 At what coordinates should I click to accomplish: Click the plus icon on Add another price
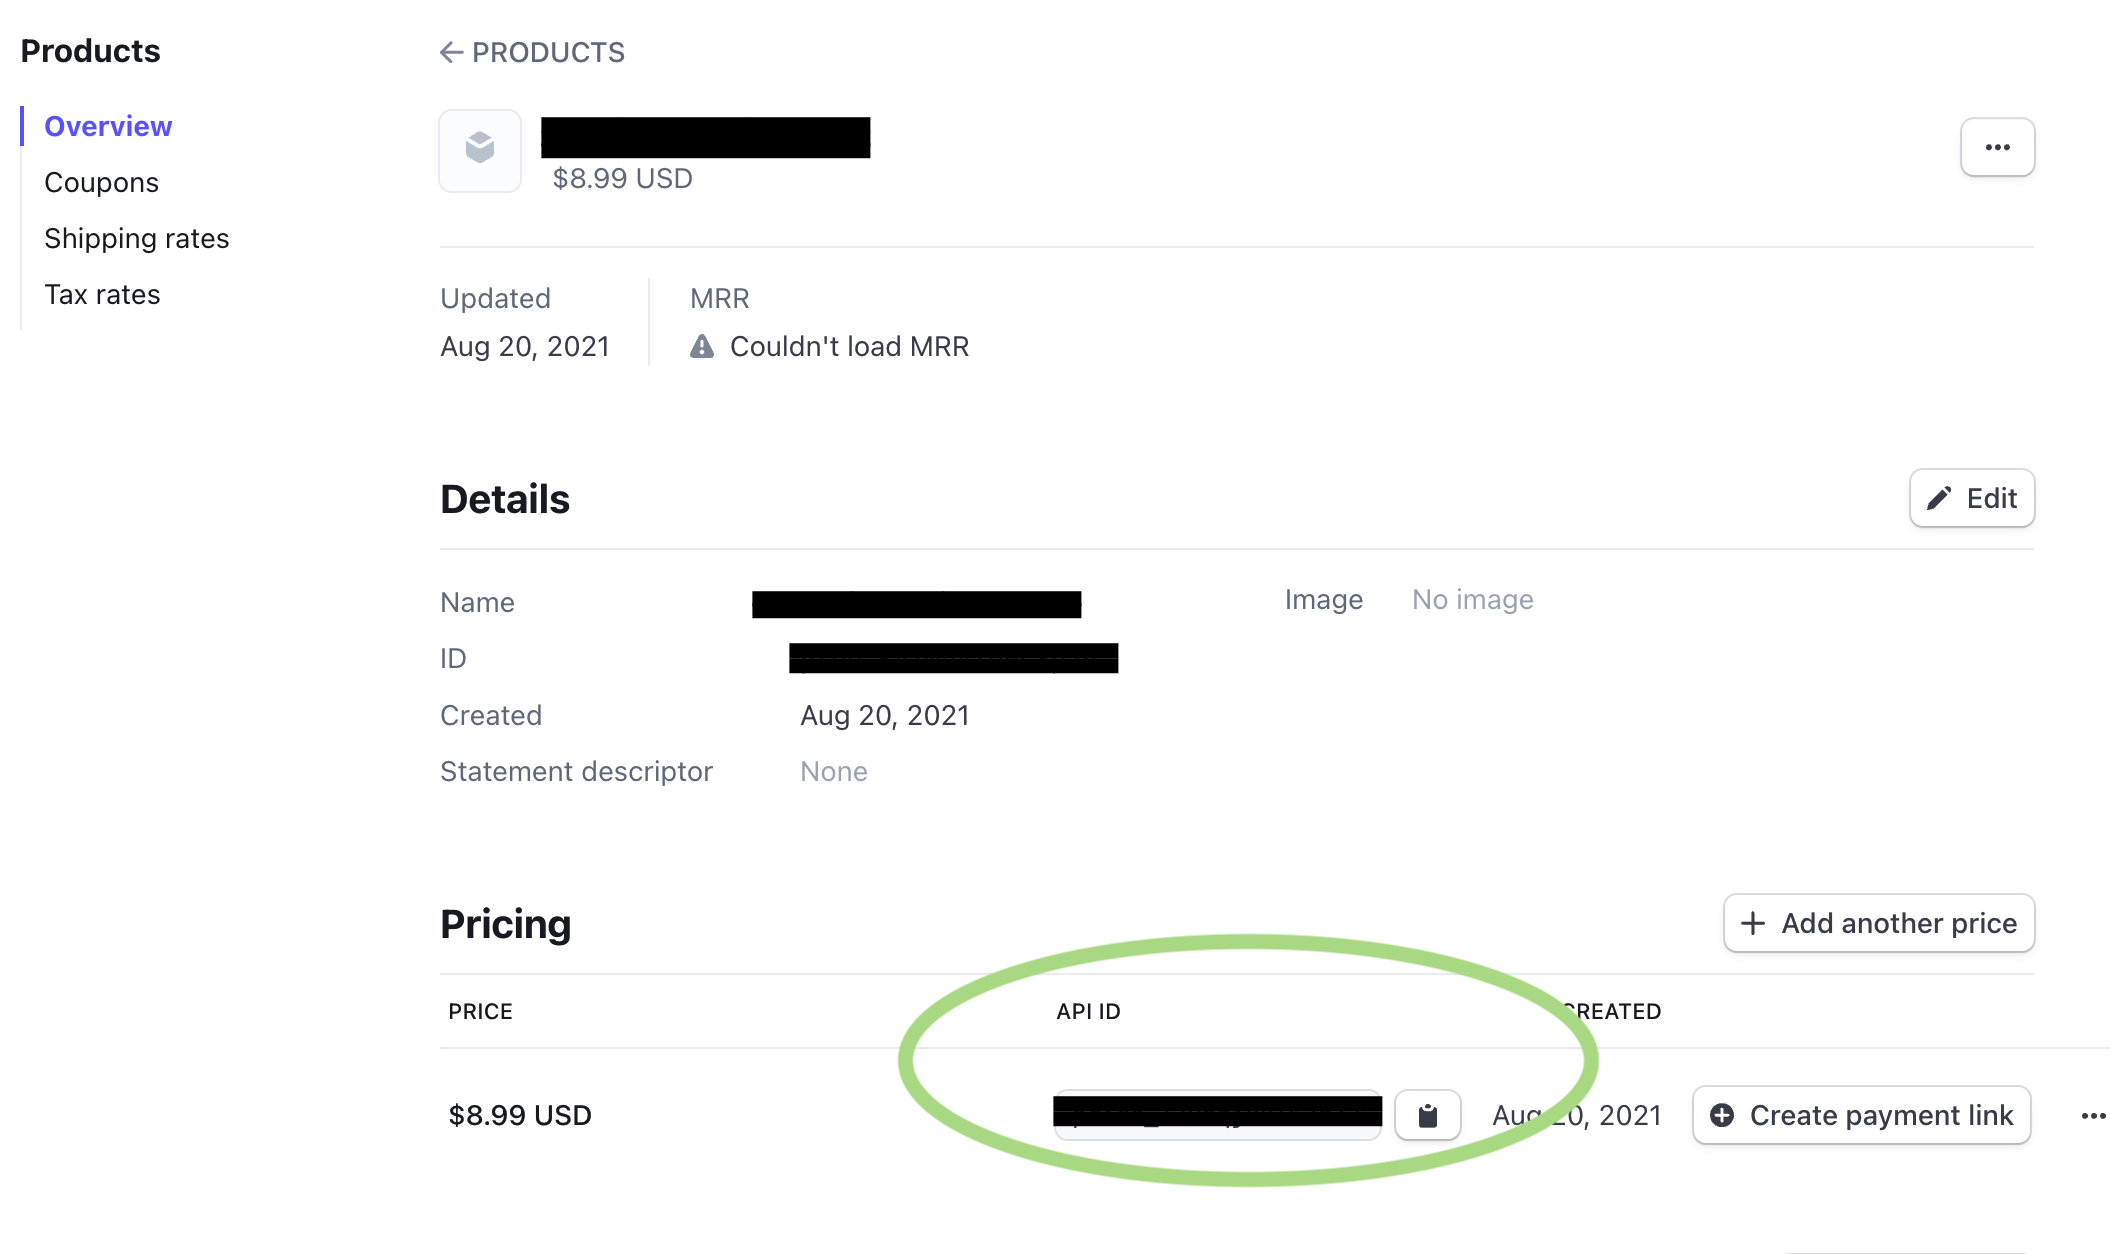pyautogui.click(x=1752, y=923)
